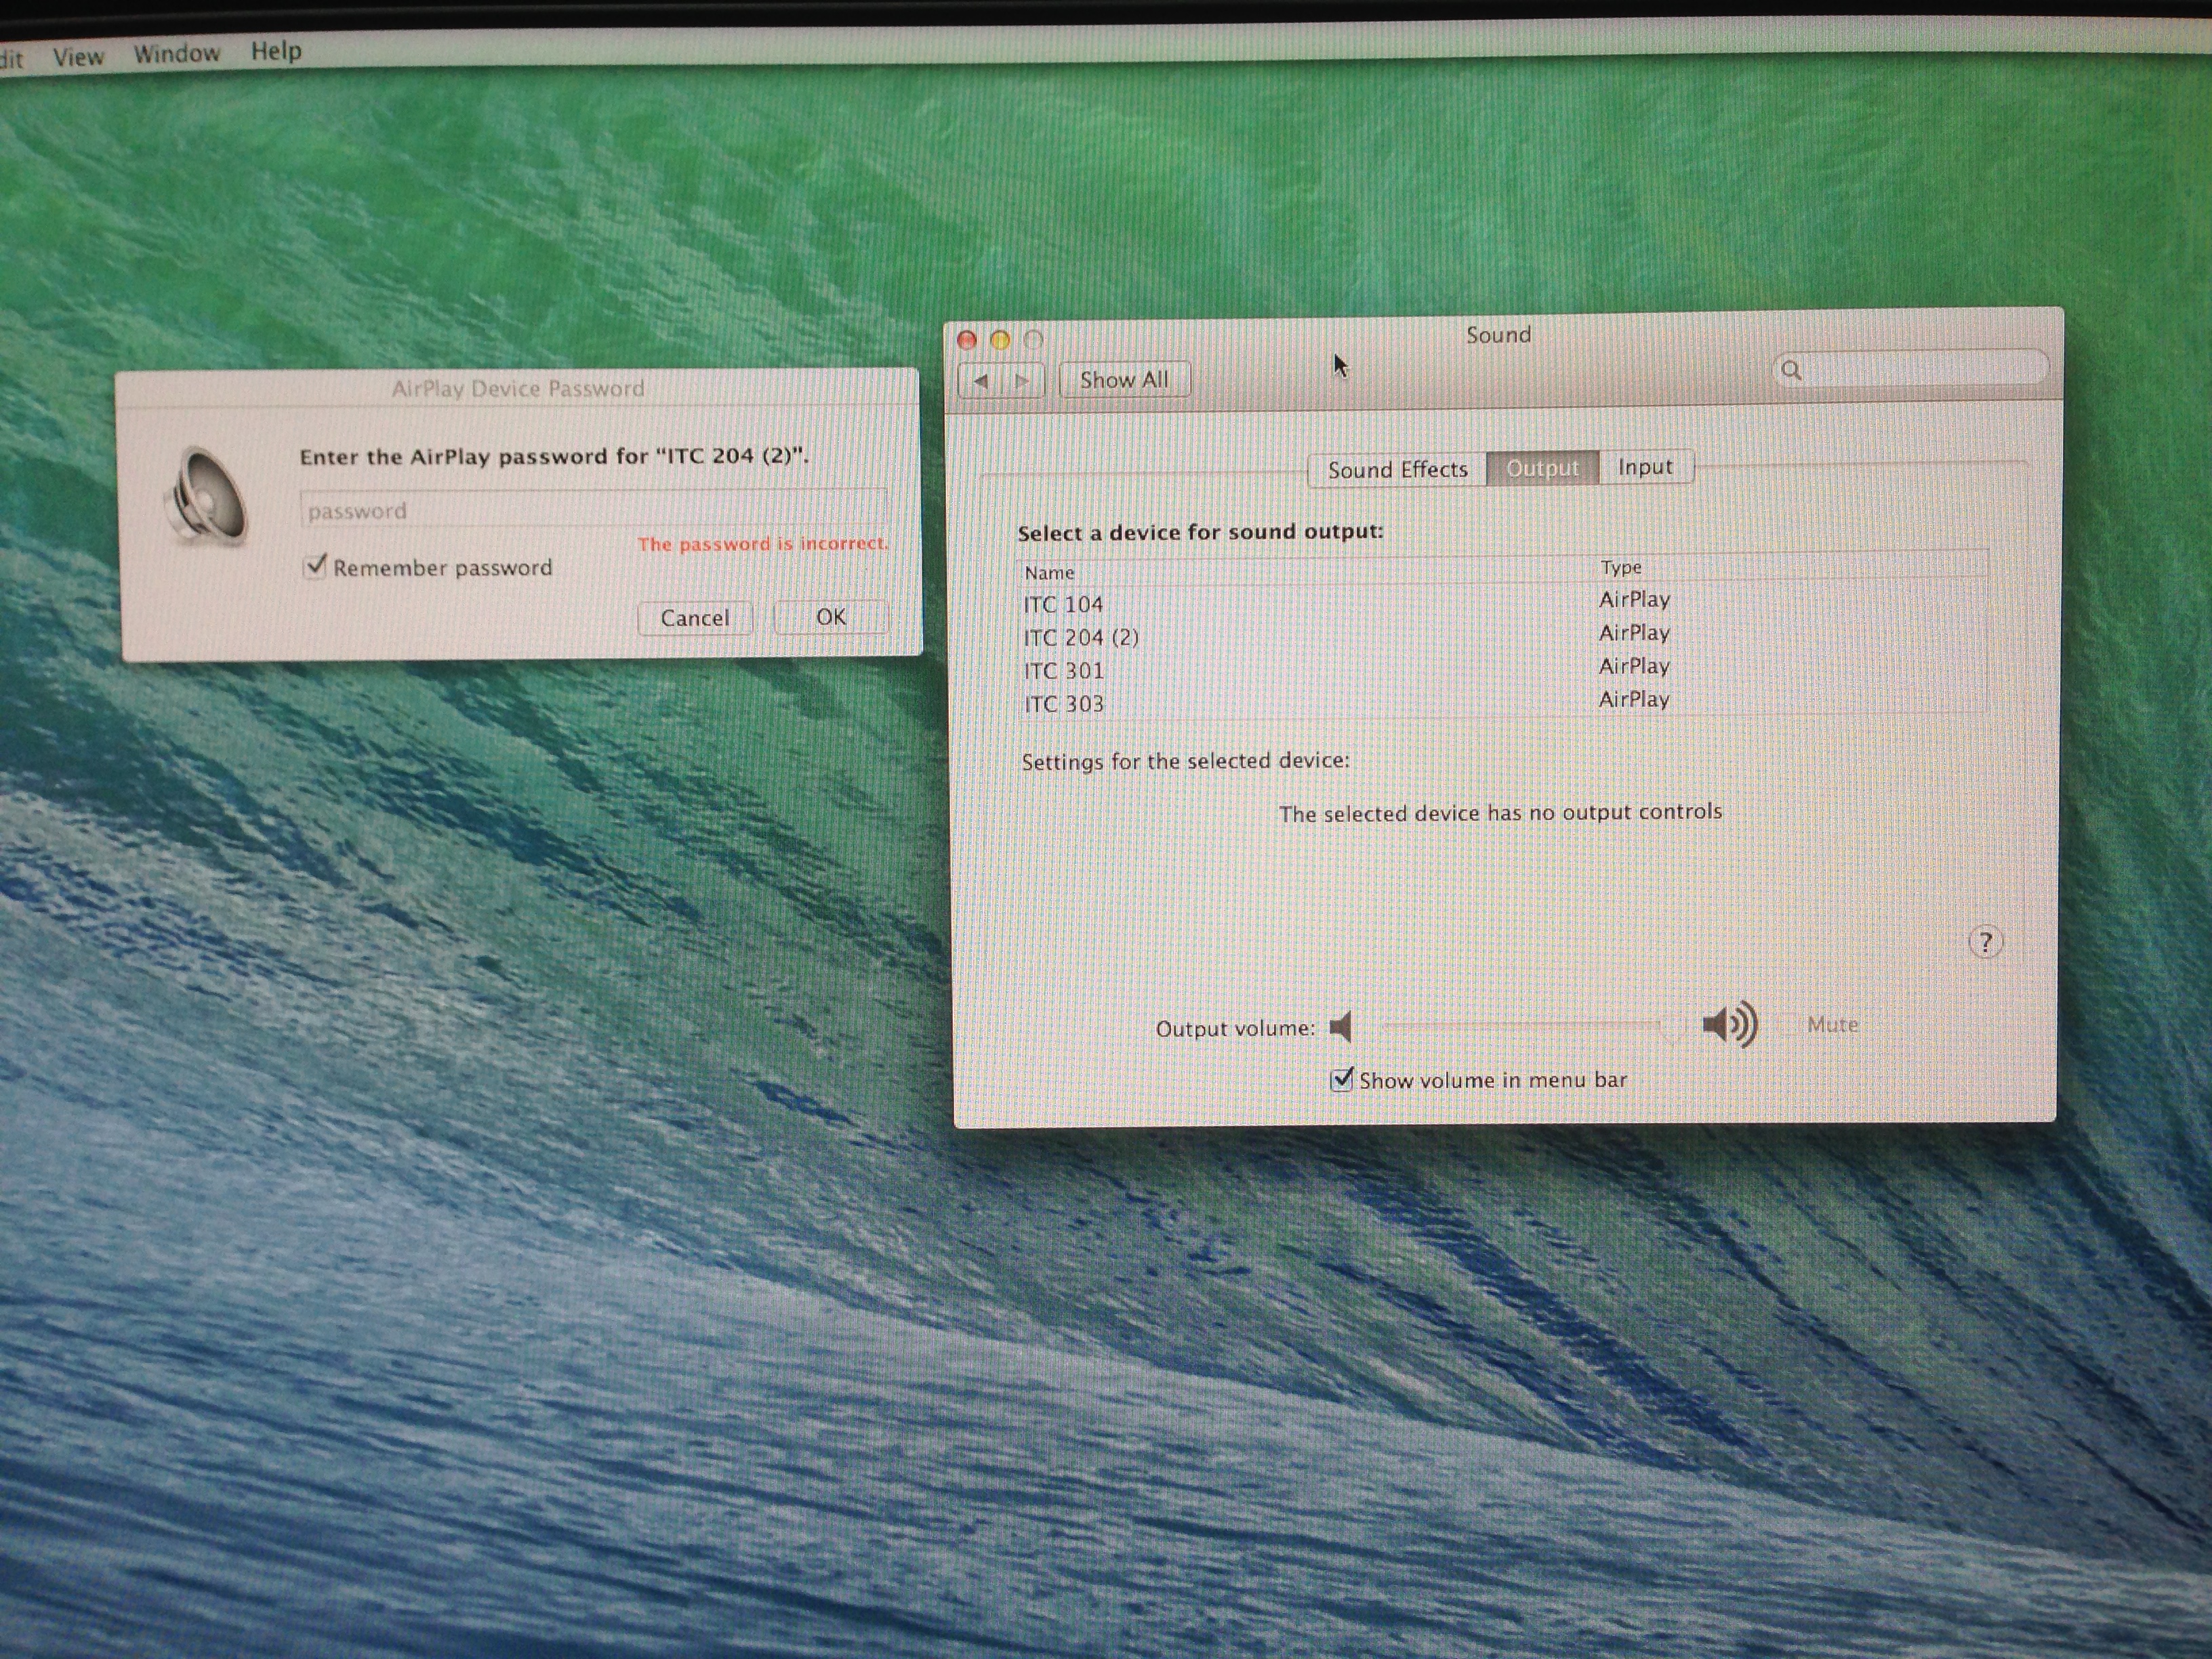Select the Output tab
Screen dimensions: 2212x1659
(x=1542, y=468)
